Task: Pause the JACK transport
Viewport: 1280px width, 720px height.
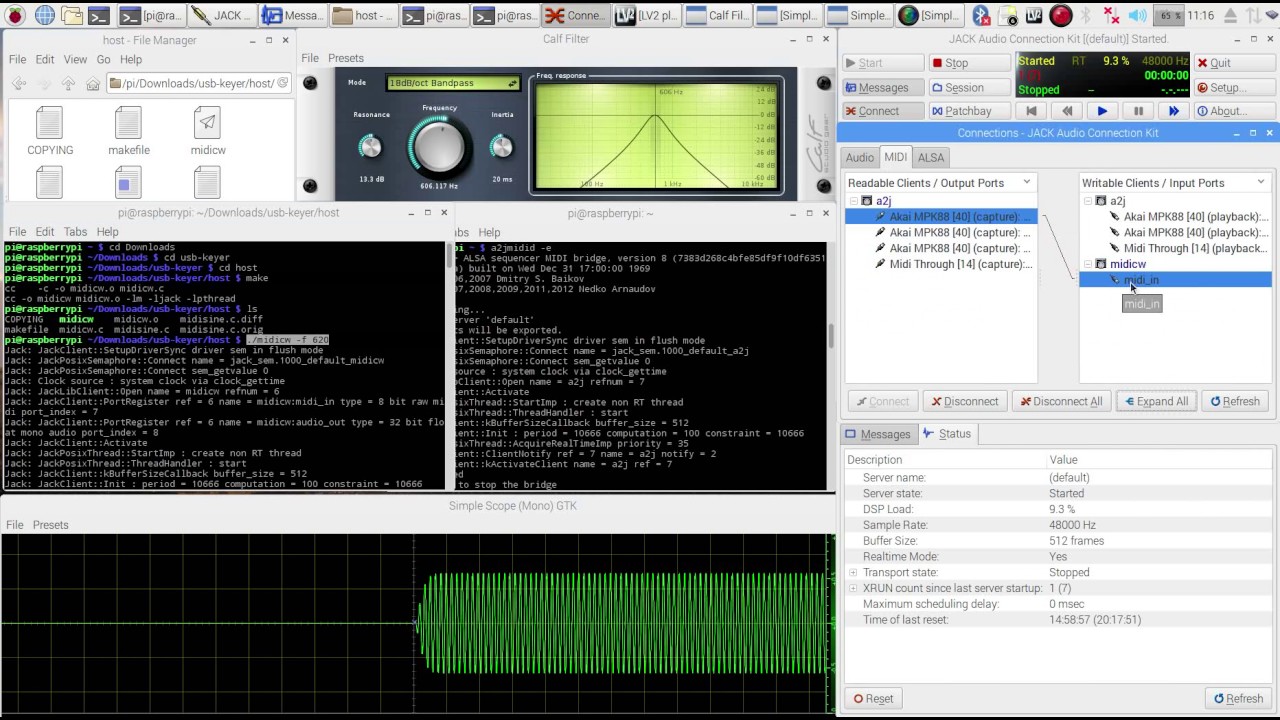Action: (1138, 111)
